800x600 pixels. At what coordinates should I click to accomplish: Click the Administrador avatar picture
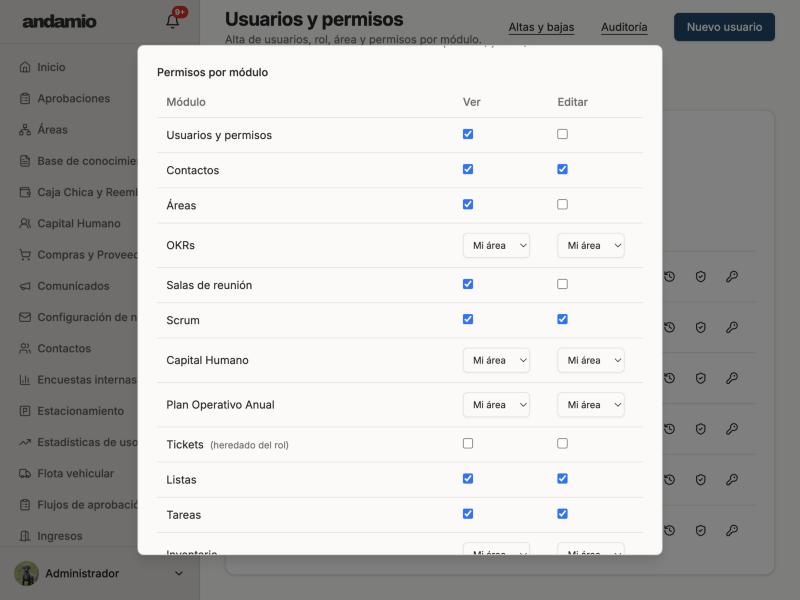click(x=27, y=573)
